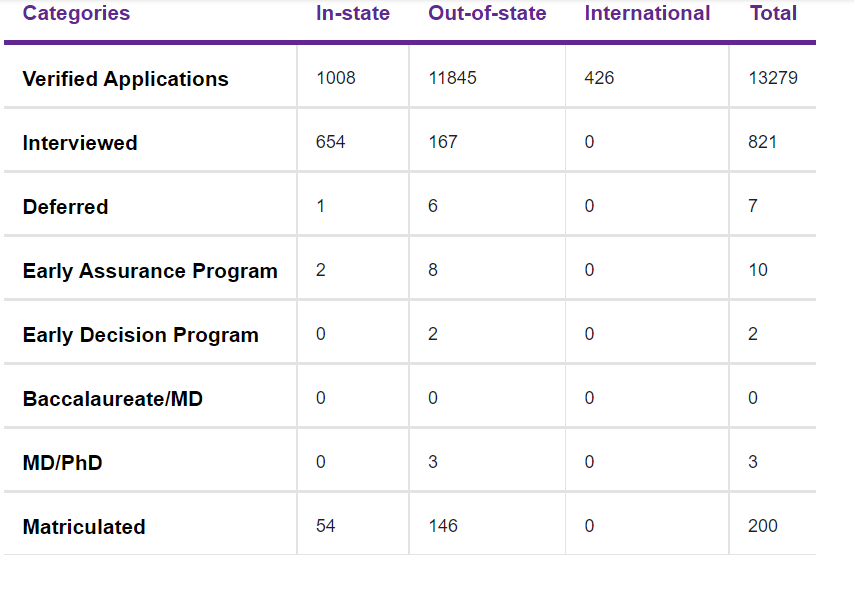
Task: Click the 13279 total applications value
Action: [x=773, y=78]
